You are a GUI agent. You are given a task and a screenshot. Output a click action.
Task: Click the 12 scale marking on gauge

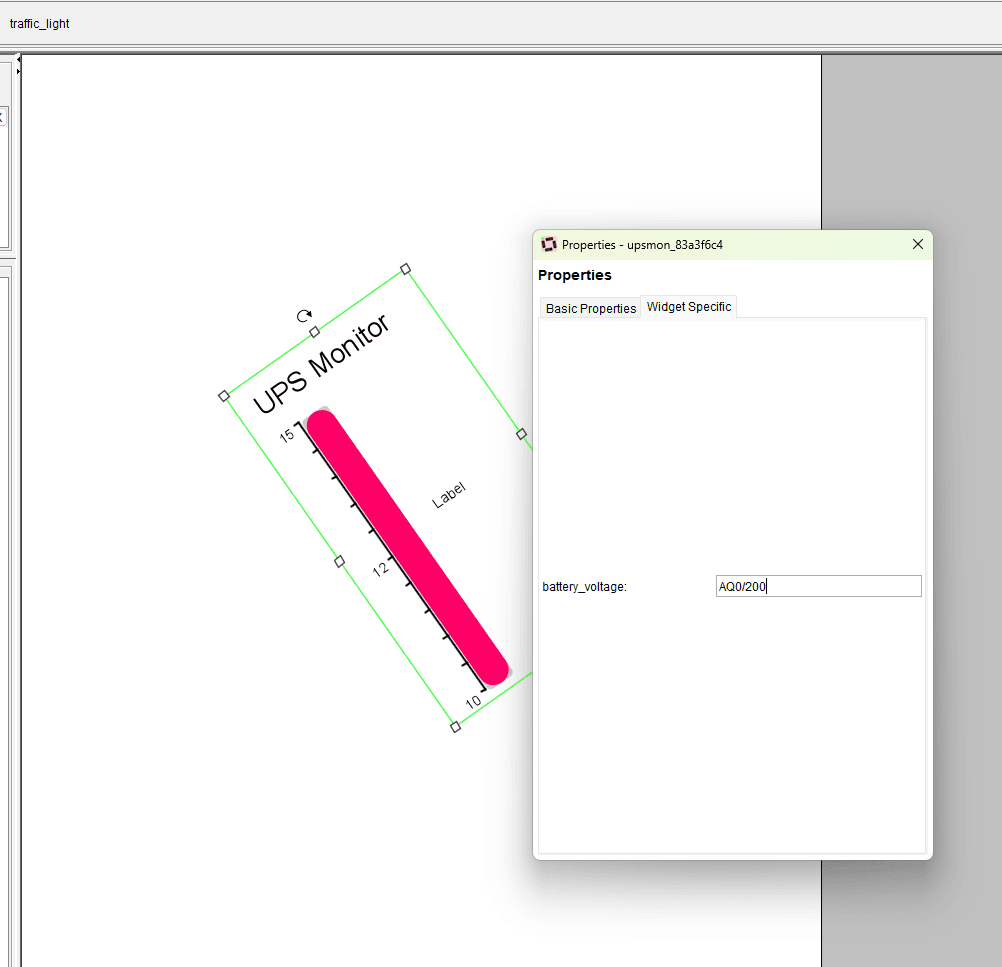tap(380, 568)
